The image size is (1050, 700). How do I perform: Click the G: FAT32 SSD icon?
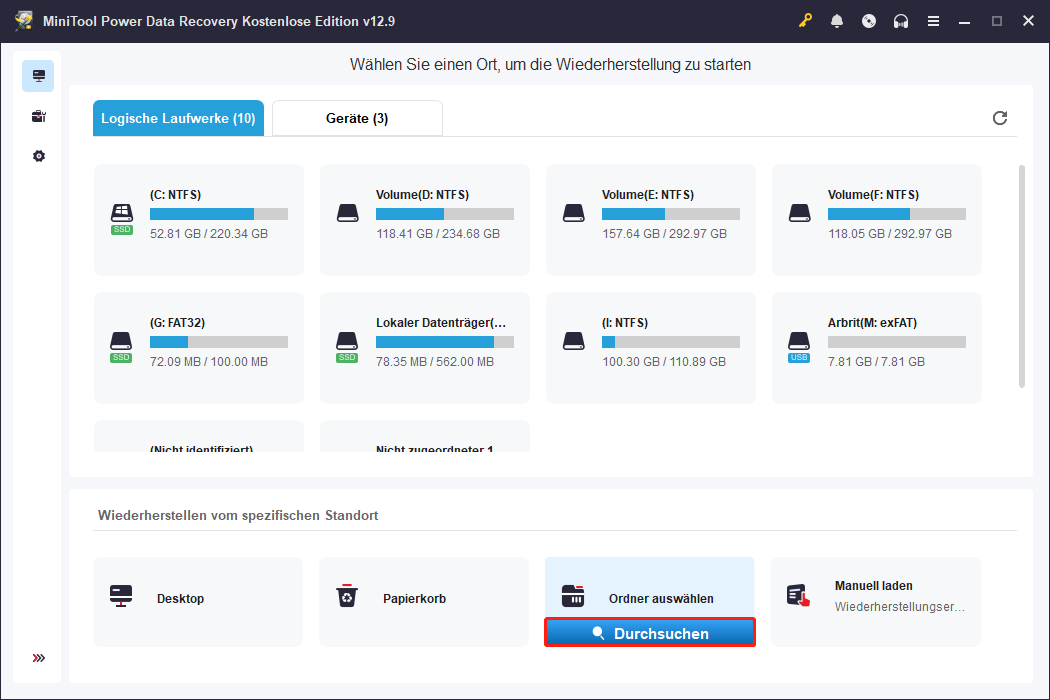click(x=121, y=346)
